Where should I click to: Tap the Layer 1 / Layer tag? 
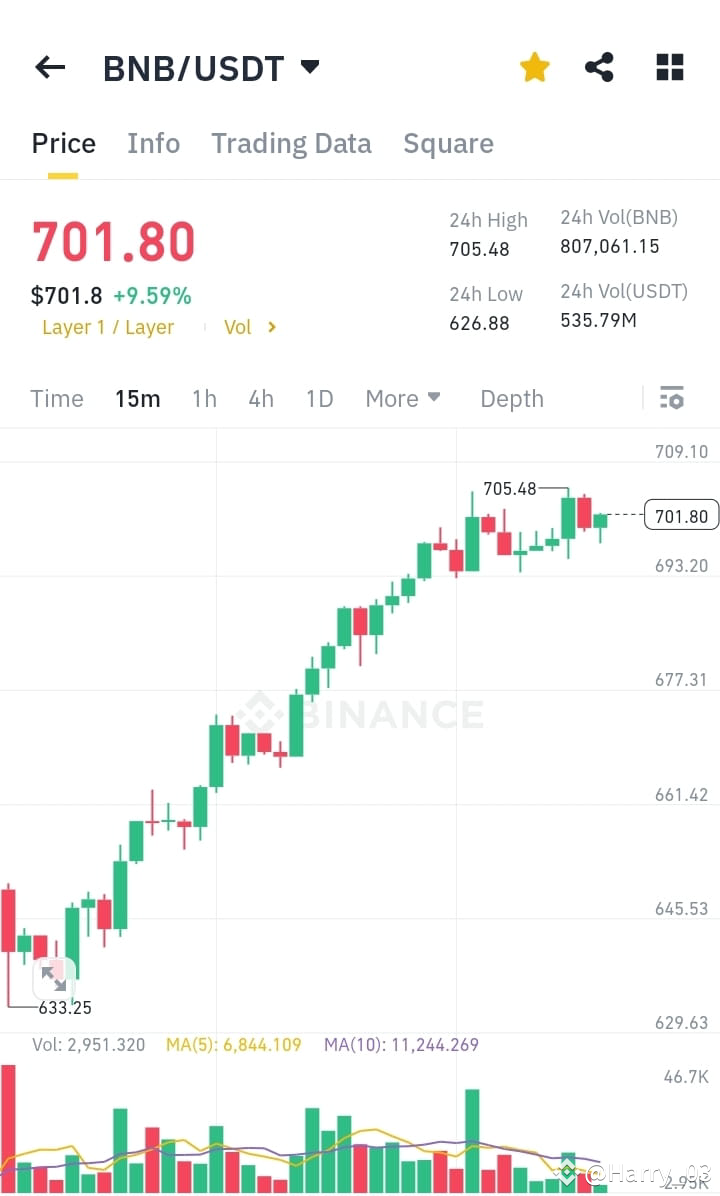(108, 327)
